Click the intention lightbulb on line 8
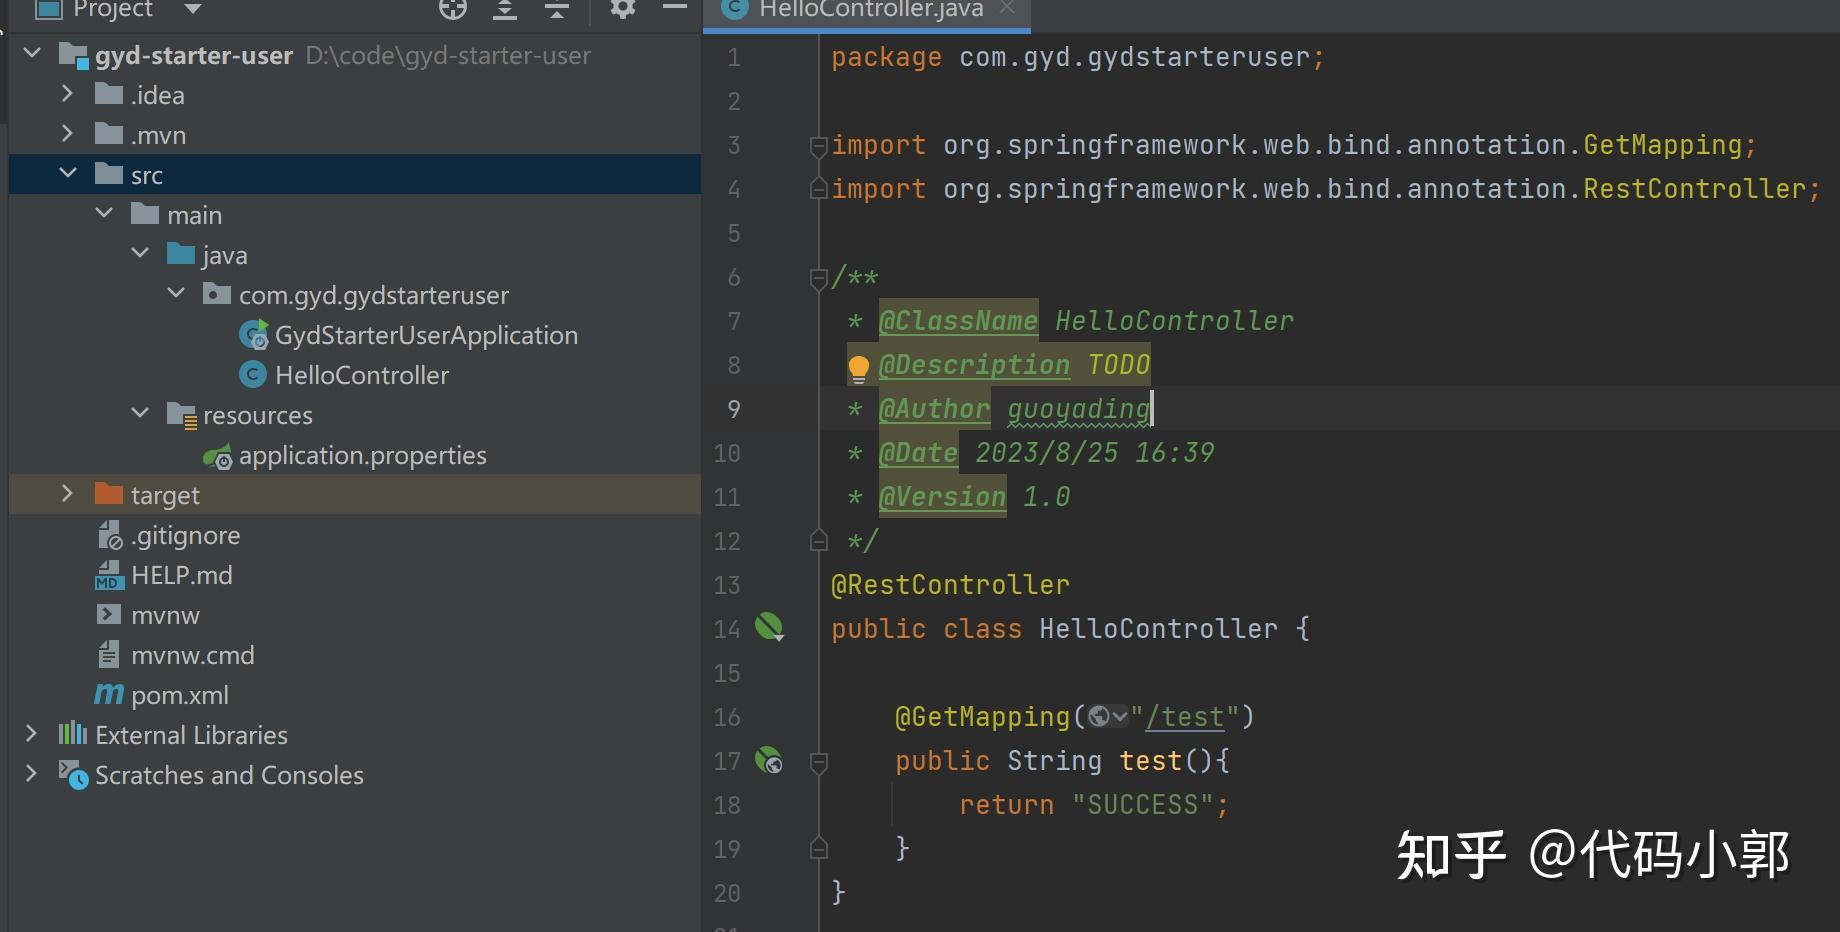The height and width of the screenshot is (932, 1840). (858, 368)
